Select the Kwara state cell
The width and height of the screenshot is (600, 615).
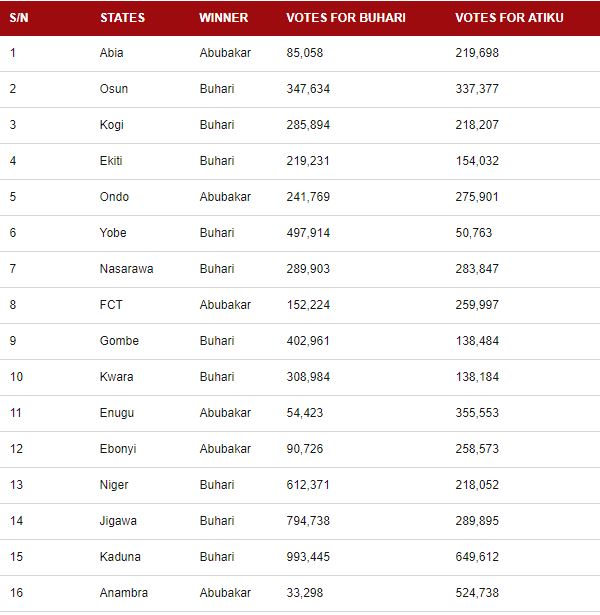click(116, 377)
